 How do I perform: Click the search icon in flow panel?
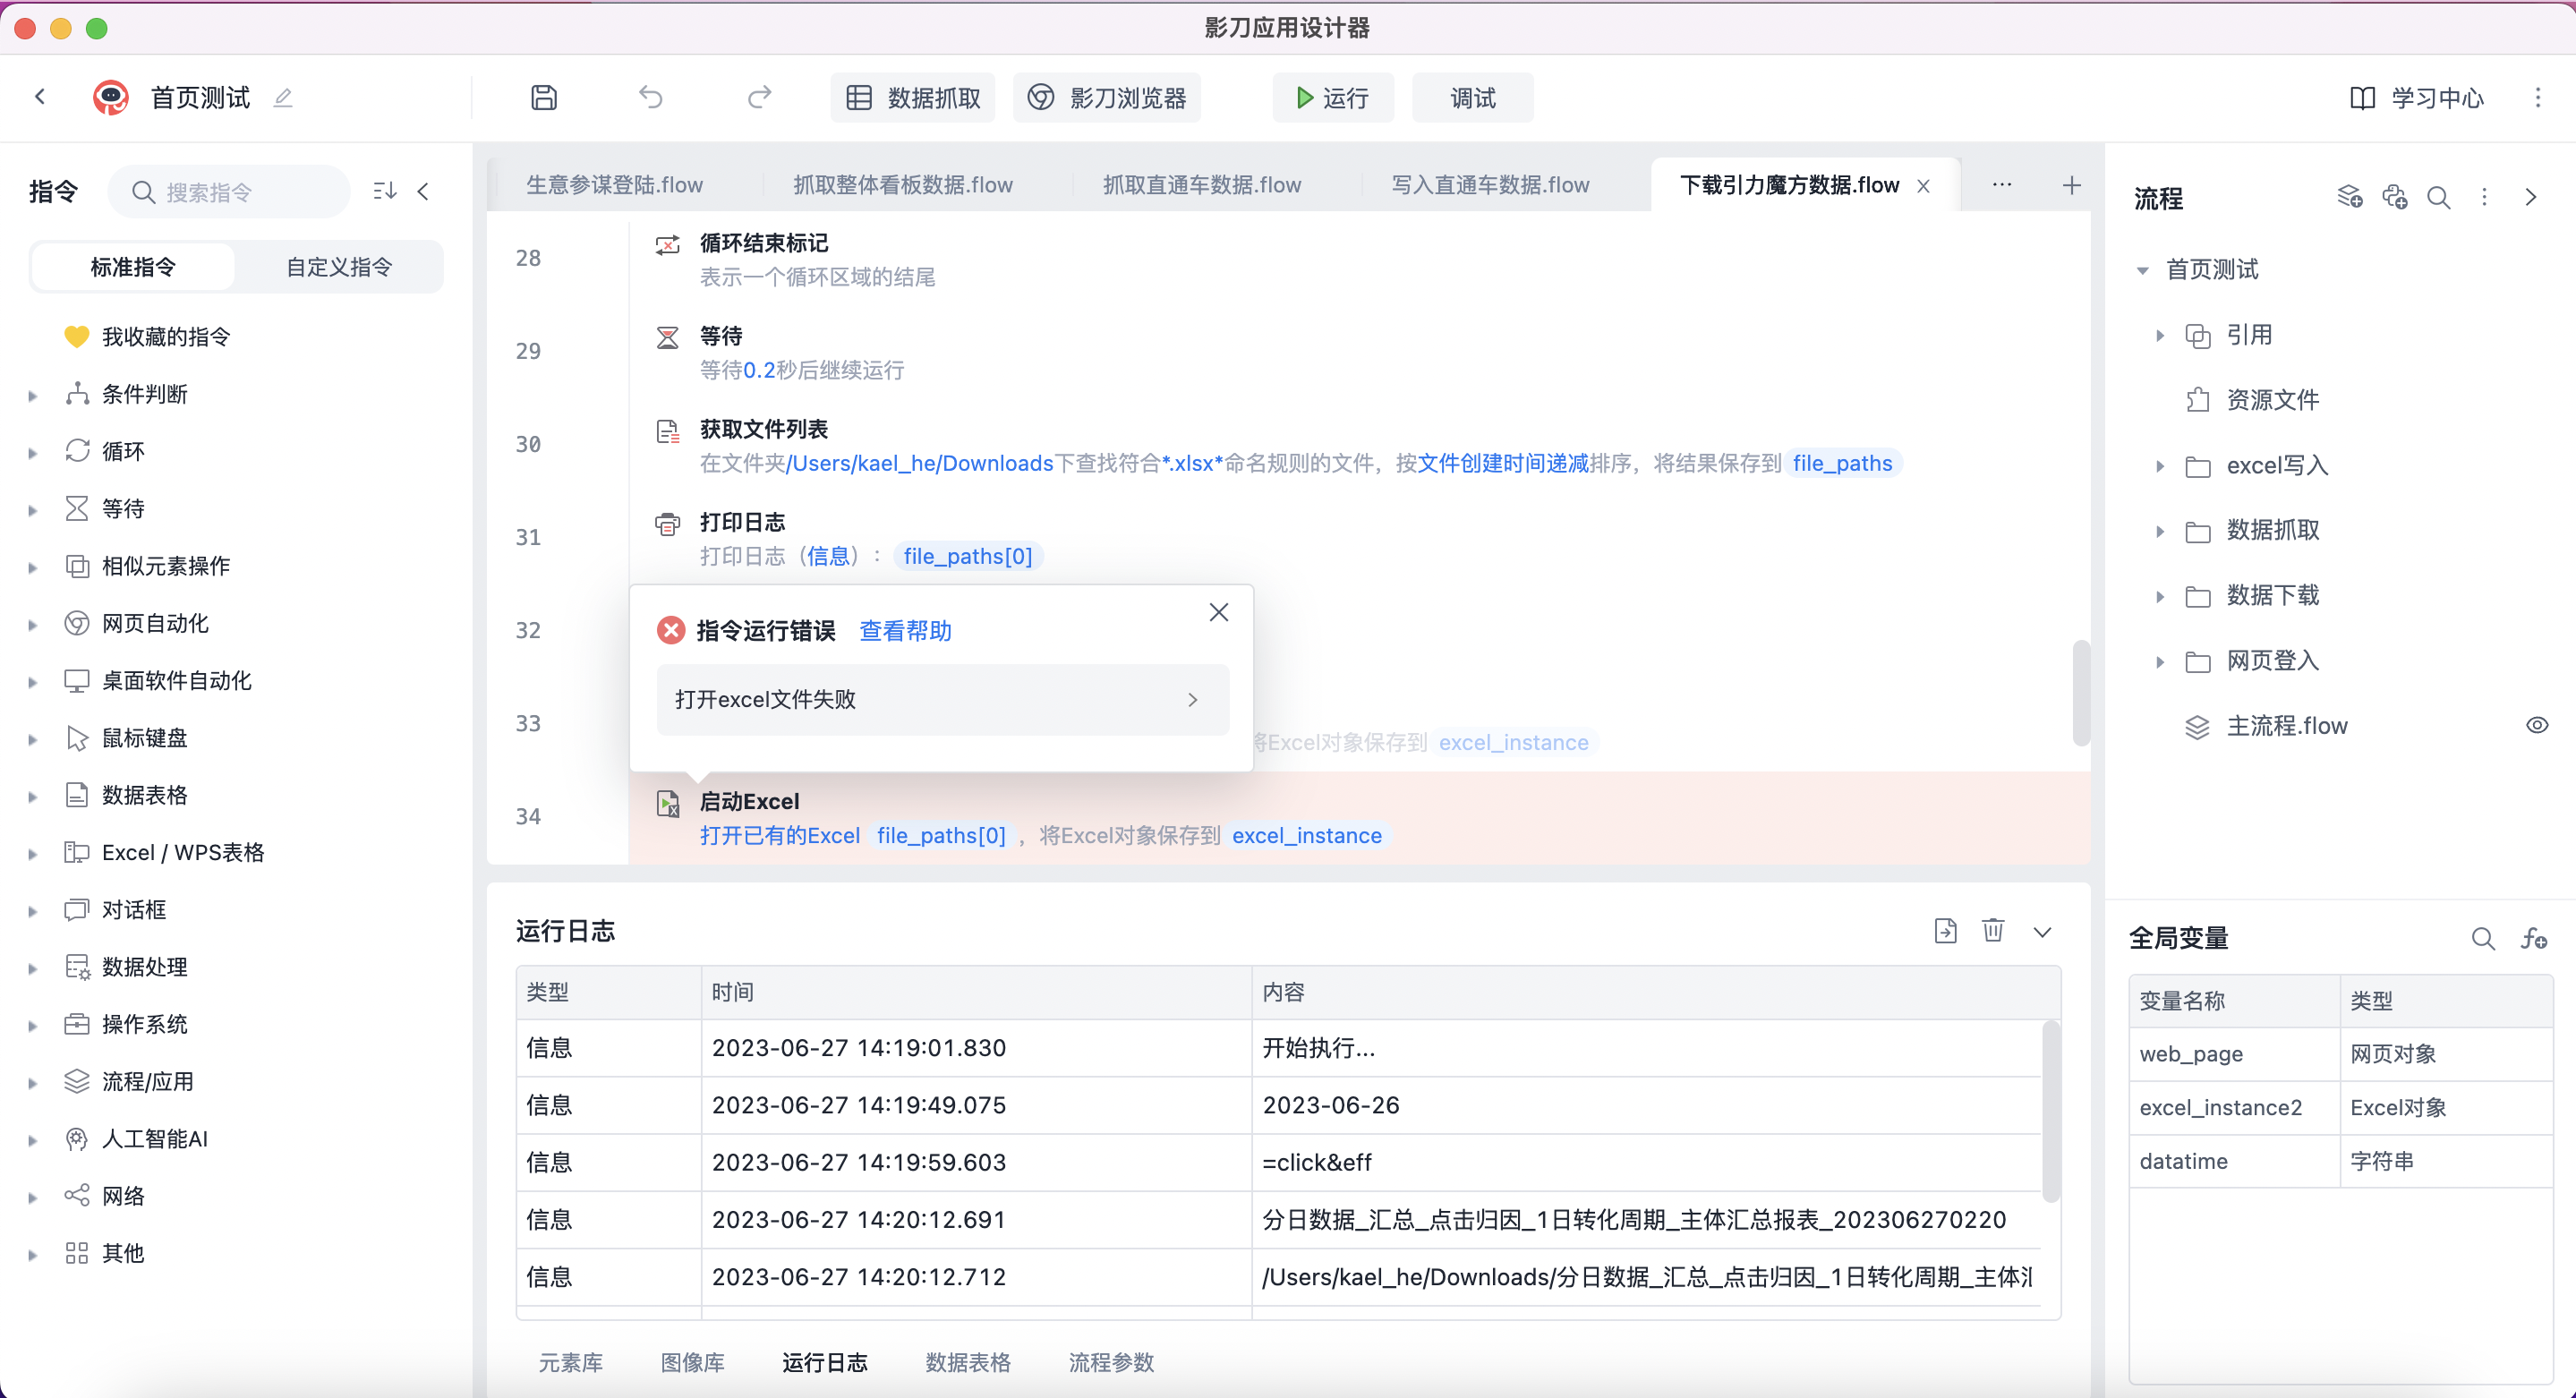(2439, 197)
